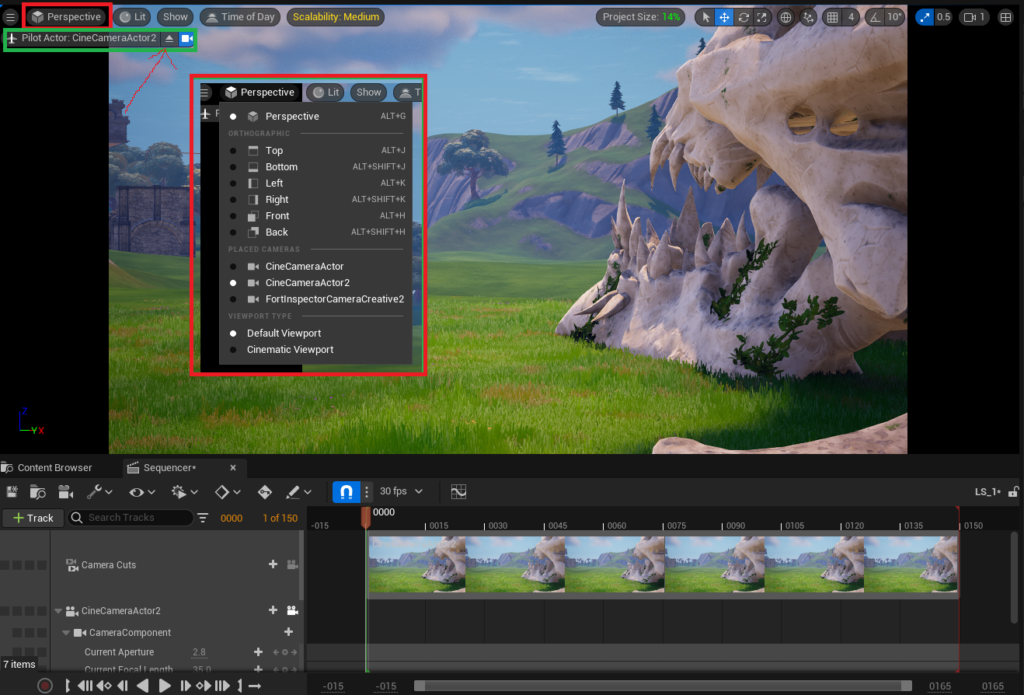Image resolution: width=1024 pixels, height=695 pixels.
Task: Click the add Track button
Action: (x=33, y=518)
